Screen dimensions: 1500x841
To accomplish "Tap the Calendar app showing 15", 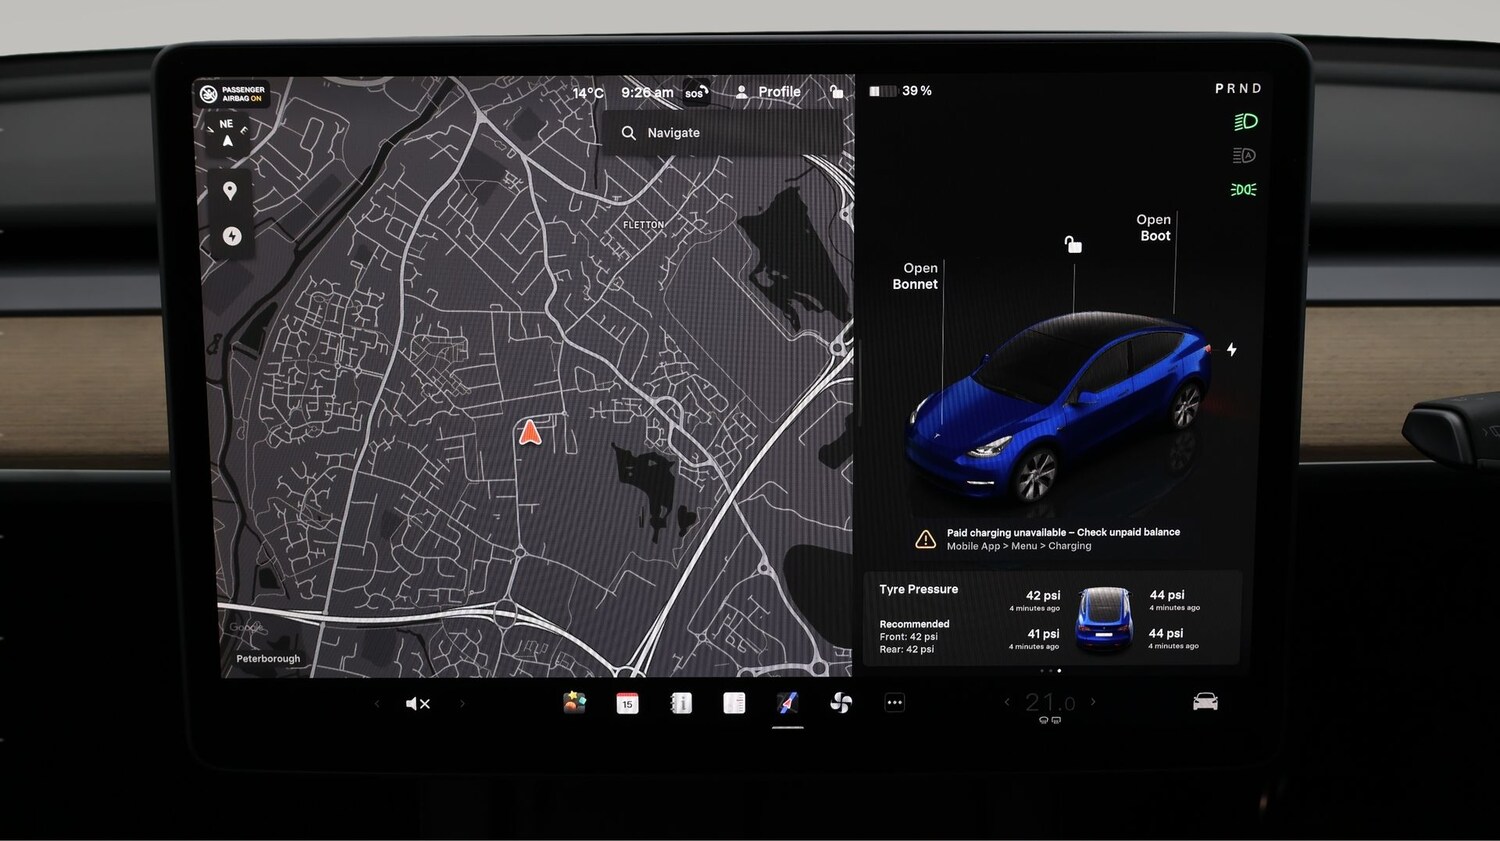I will [627, 703].
